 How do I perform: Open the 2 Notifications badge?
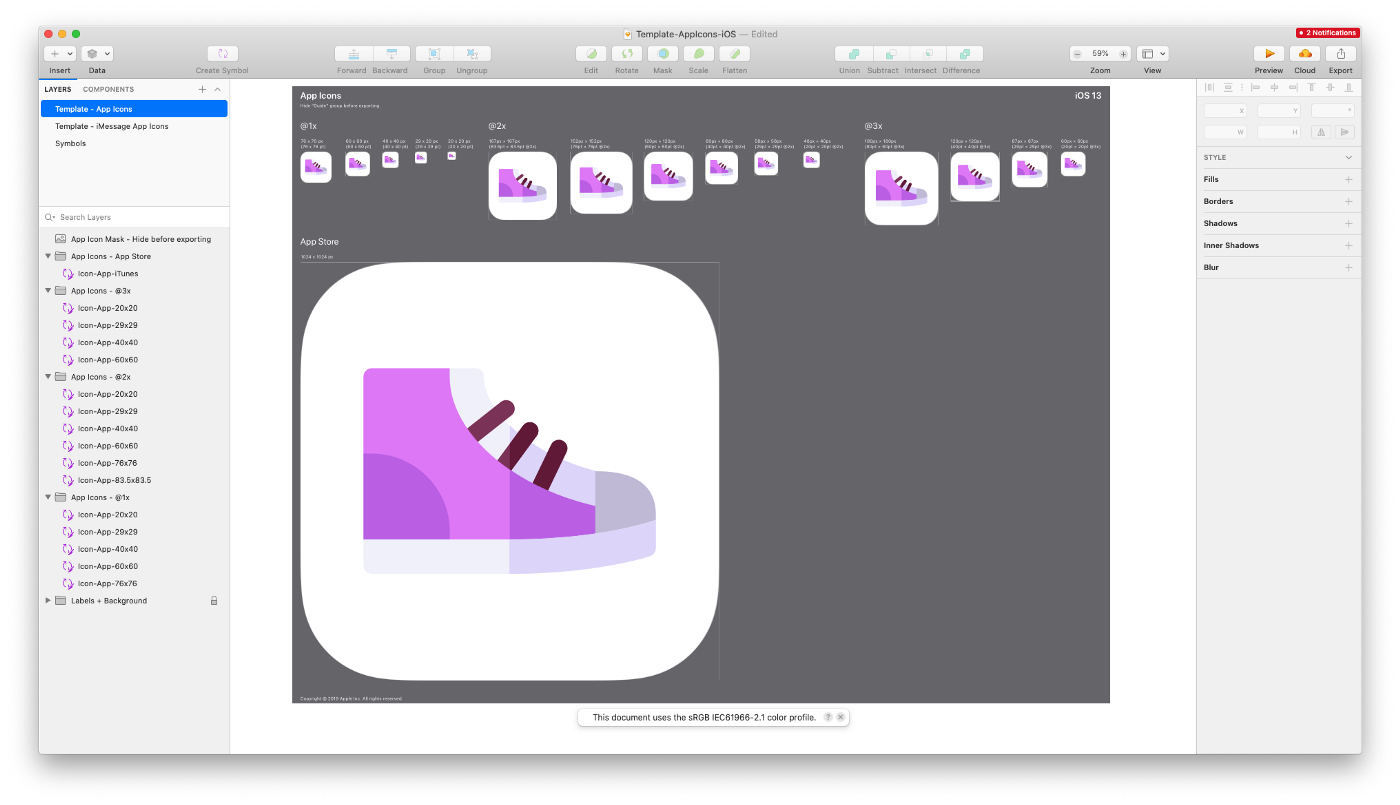1328,33
